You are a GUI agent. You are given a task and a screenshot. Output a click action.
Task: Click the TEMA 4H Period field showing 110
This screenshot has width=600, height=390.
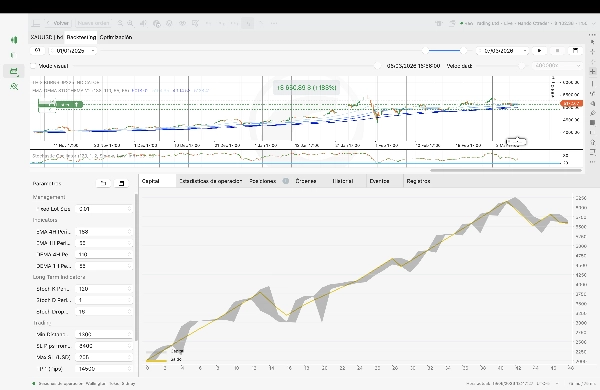click(104, 254)
